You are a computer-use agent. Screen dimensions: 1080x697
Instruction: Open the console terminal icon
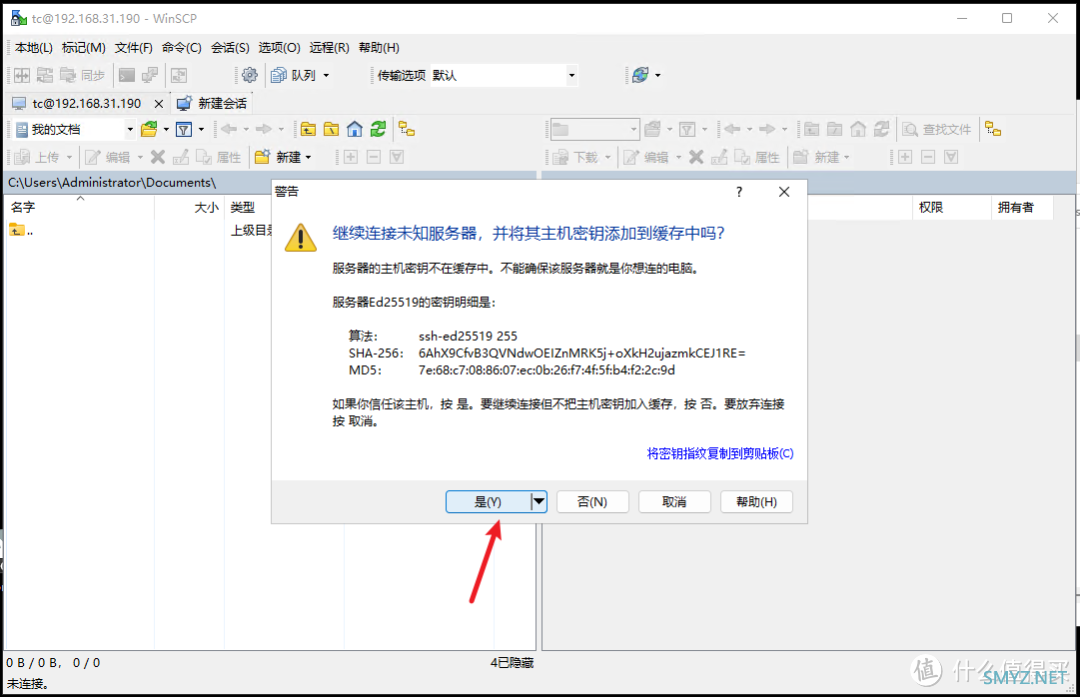127,75
